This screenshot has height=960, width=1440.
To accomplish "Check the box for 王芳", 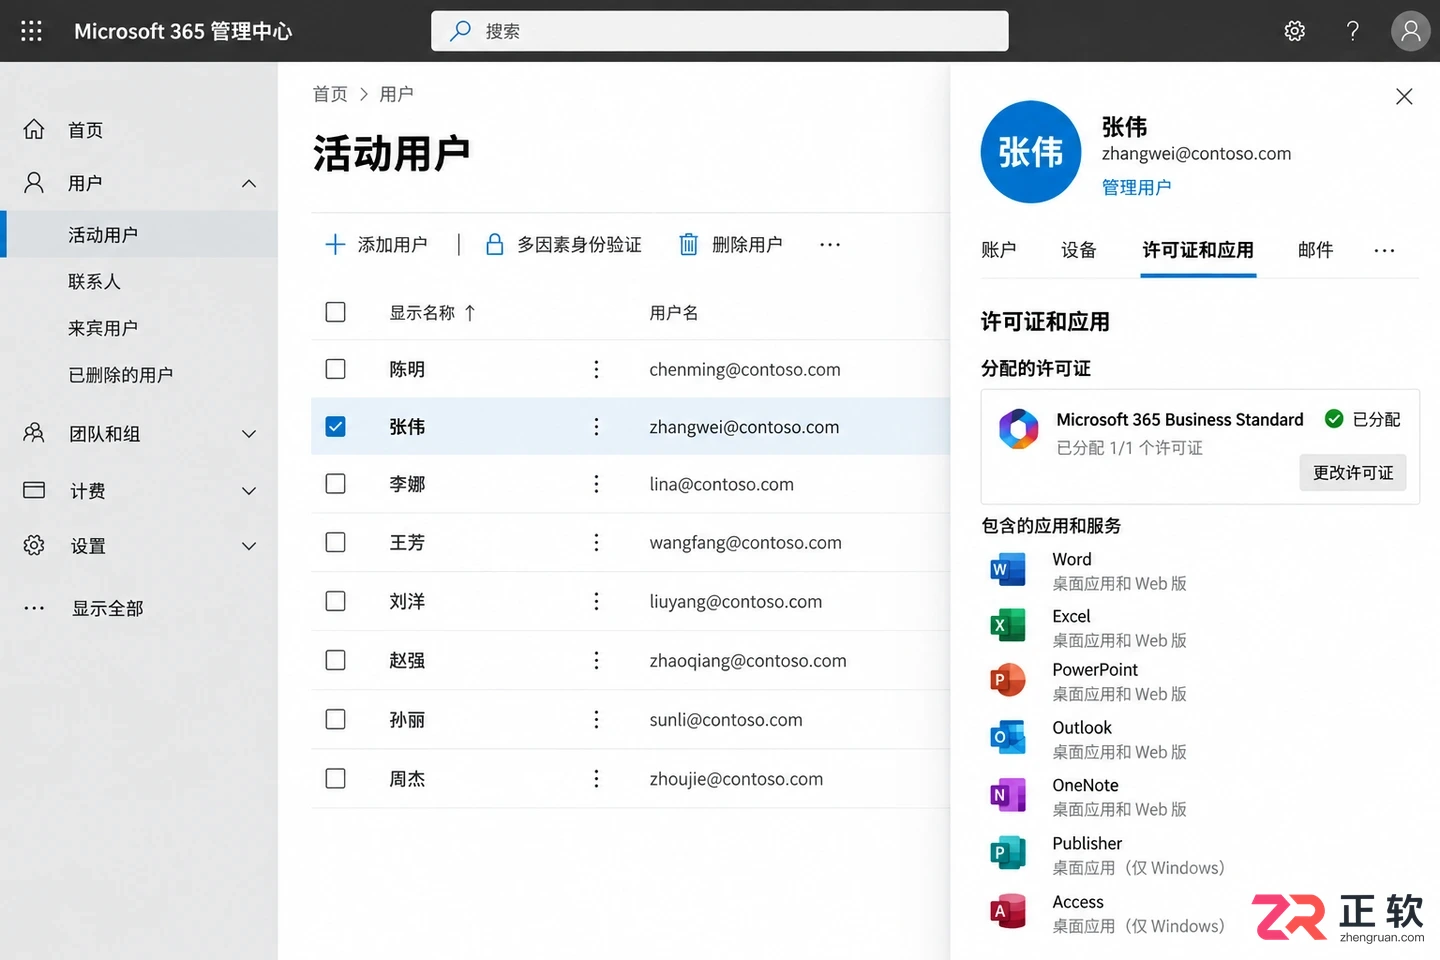I will pyautogui.click(x=336, y=542).
